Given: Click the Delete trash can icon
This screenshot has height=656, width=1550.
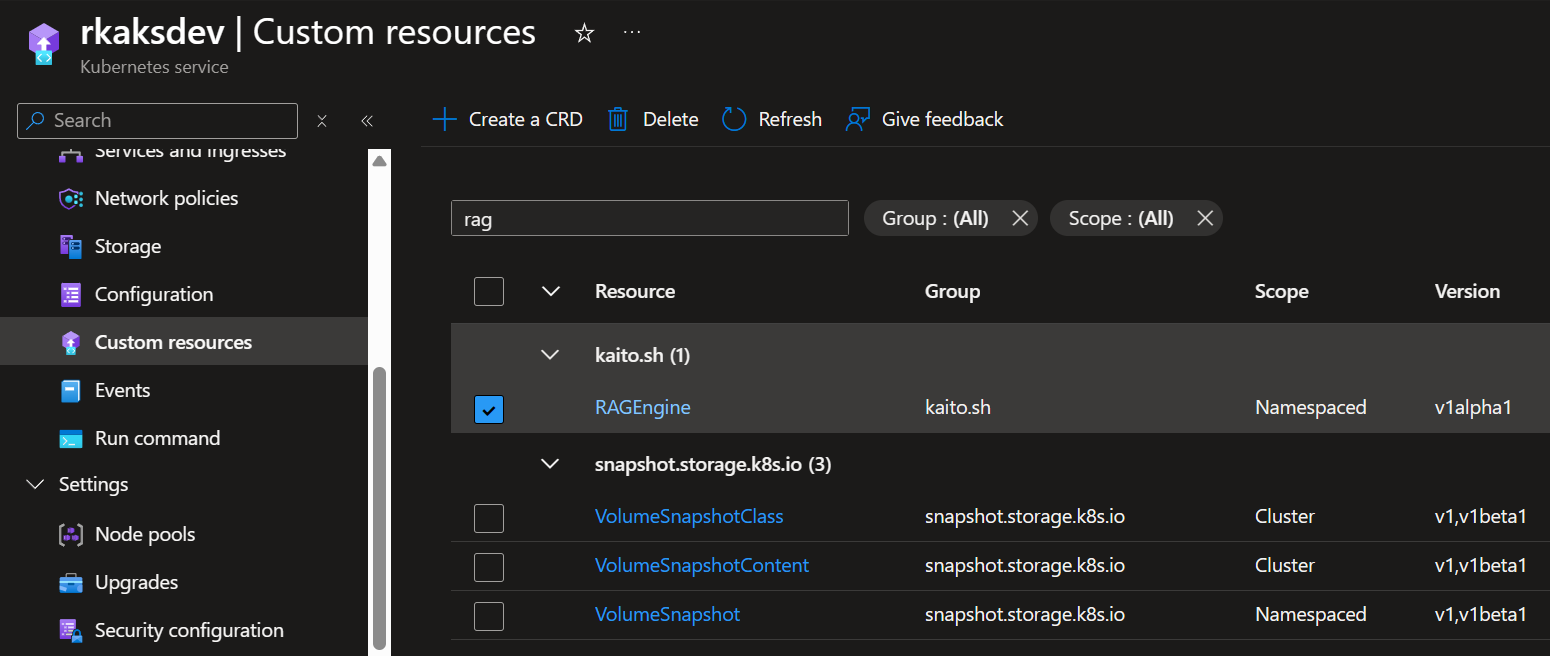Looking at the screenshot, I should (618, 120).
